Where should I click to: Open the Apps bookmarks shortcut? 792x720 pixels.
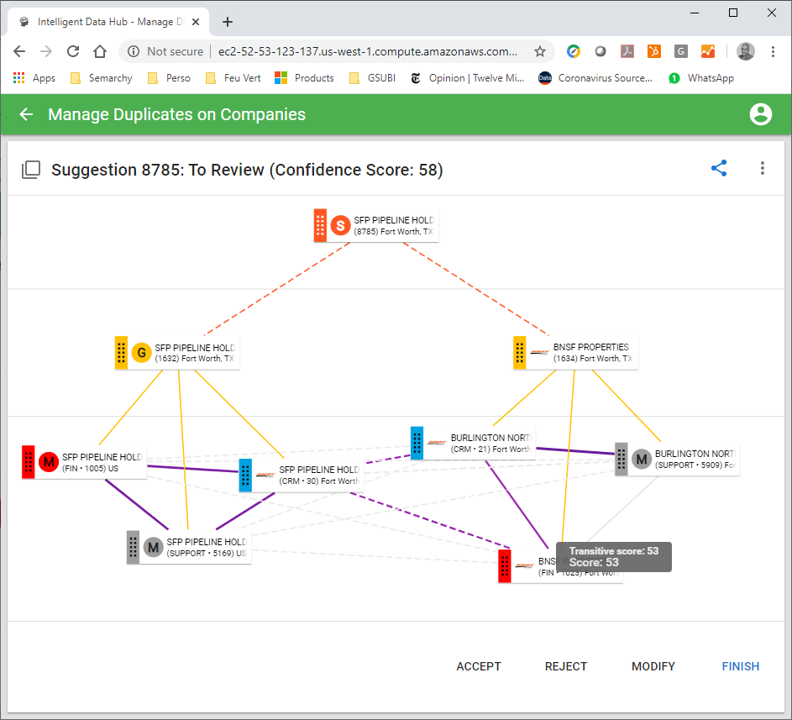[x=34, y=78]
